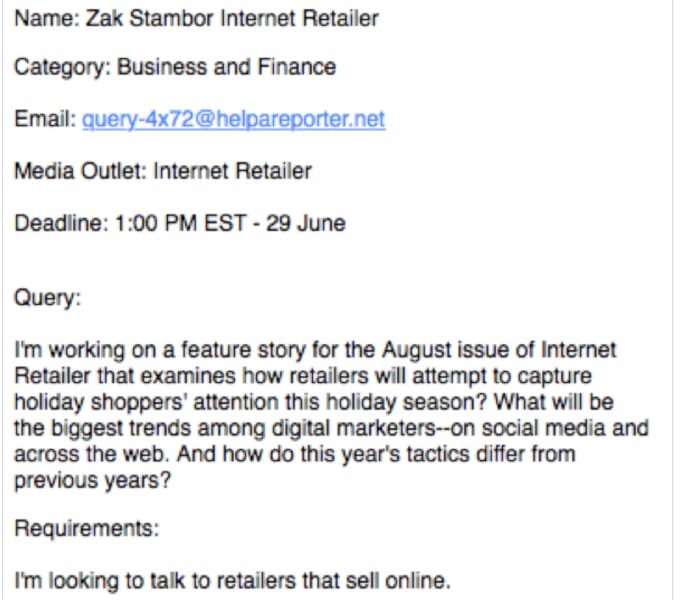Click the text "previous years?"

(x=92, y=480)
